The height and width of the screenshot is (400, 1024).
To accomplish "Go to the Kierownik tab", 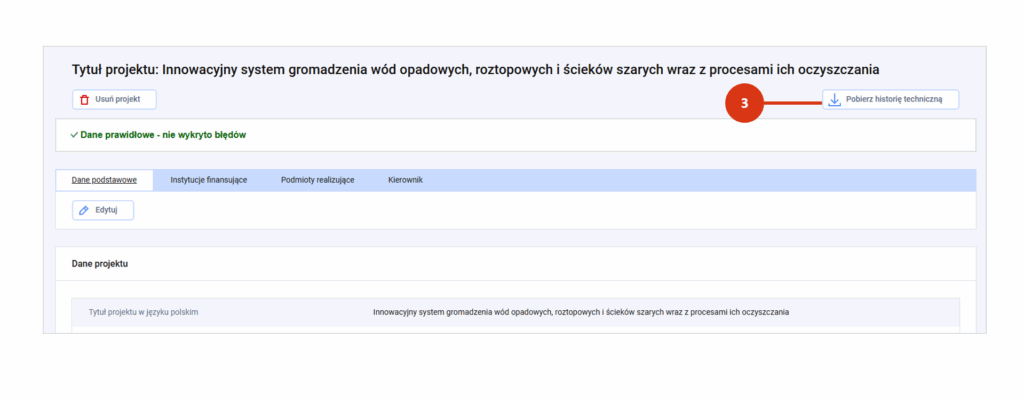I will pyautogui.click(x=406, y=180).
